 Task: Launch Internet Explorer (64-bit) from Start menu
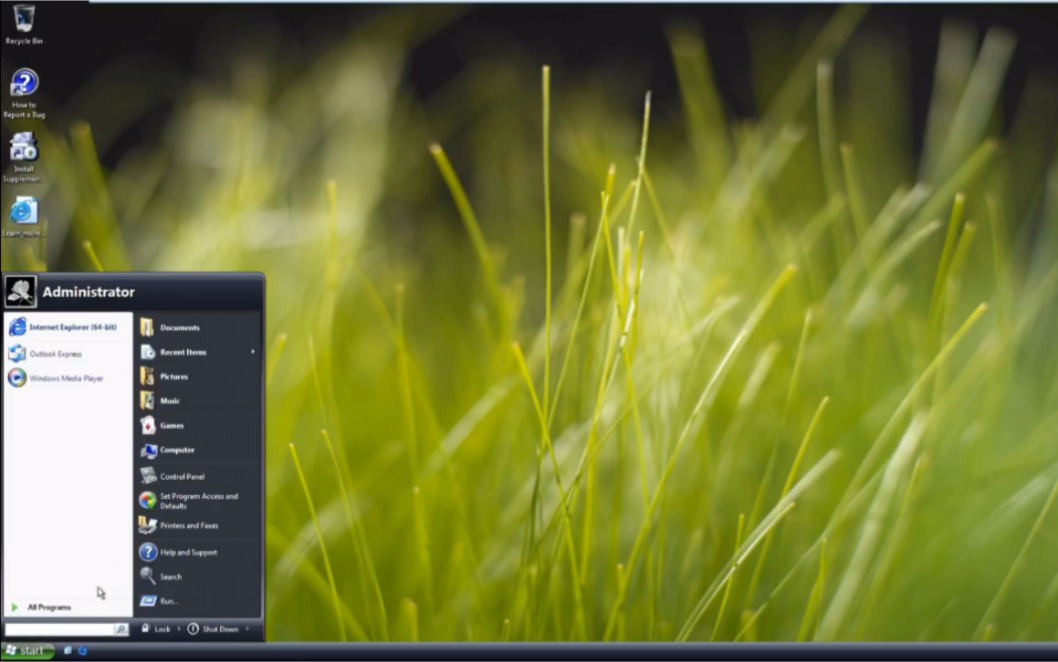coord(68,327)
